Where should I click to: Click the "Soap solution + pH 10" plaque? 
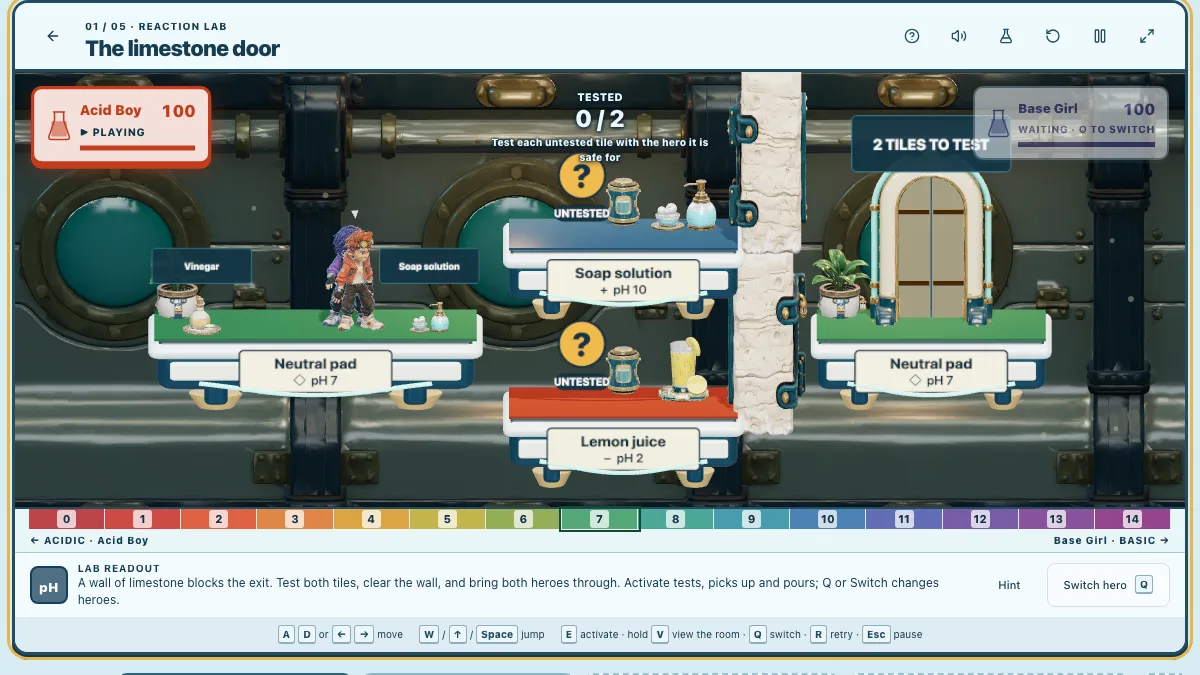[x=623, y=281]
